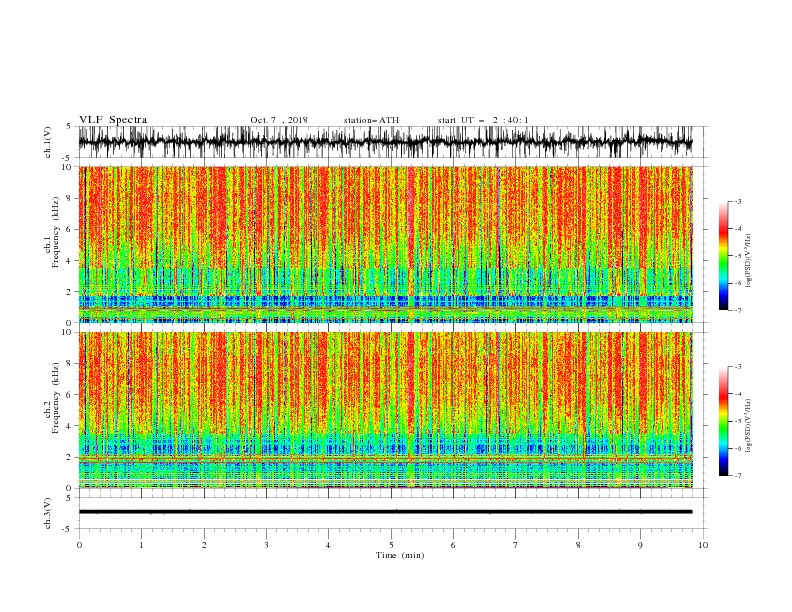This screenshot has width=792, height=612.
Task: Click the "10" kHz tick on ch.1 frequency axis
Action: coord(66,167)
